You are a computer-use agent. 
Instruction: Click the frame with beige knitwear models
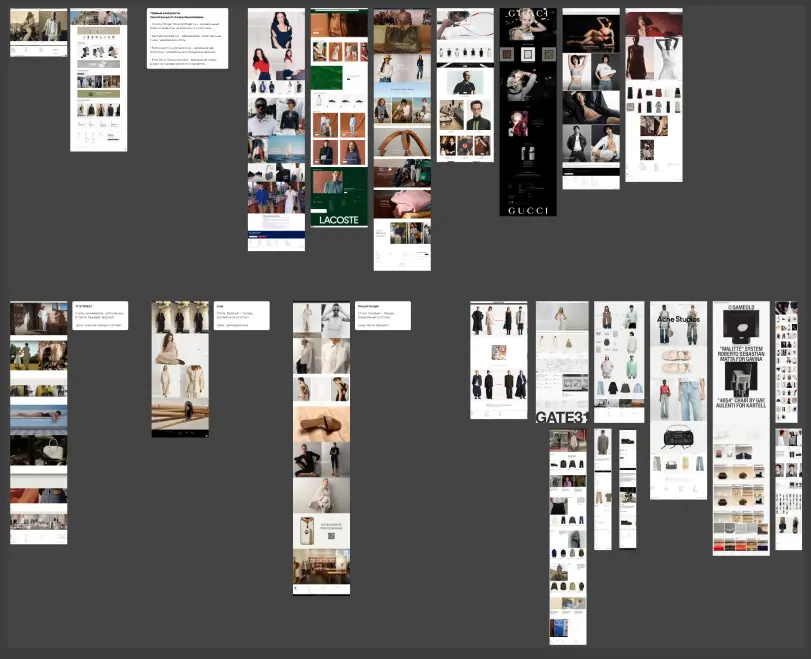point(180,369)
